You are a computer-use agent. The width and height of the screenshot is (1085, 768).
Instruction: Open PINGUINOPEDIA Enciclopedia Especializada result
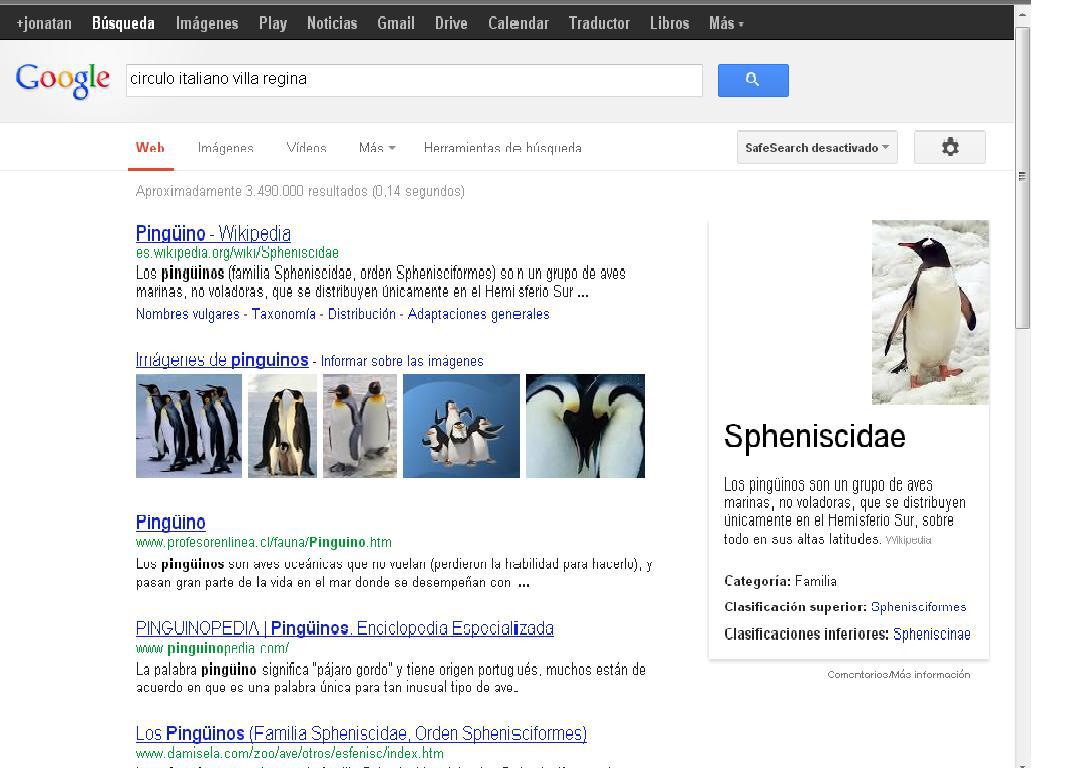(345, 628)
